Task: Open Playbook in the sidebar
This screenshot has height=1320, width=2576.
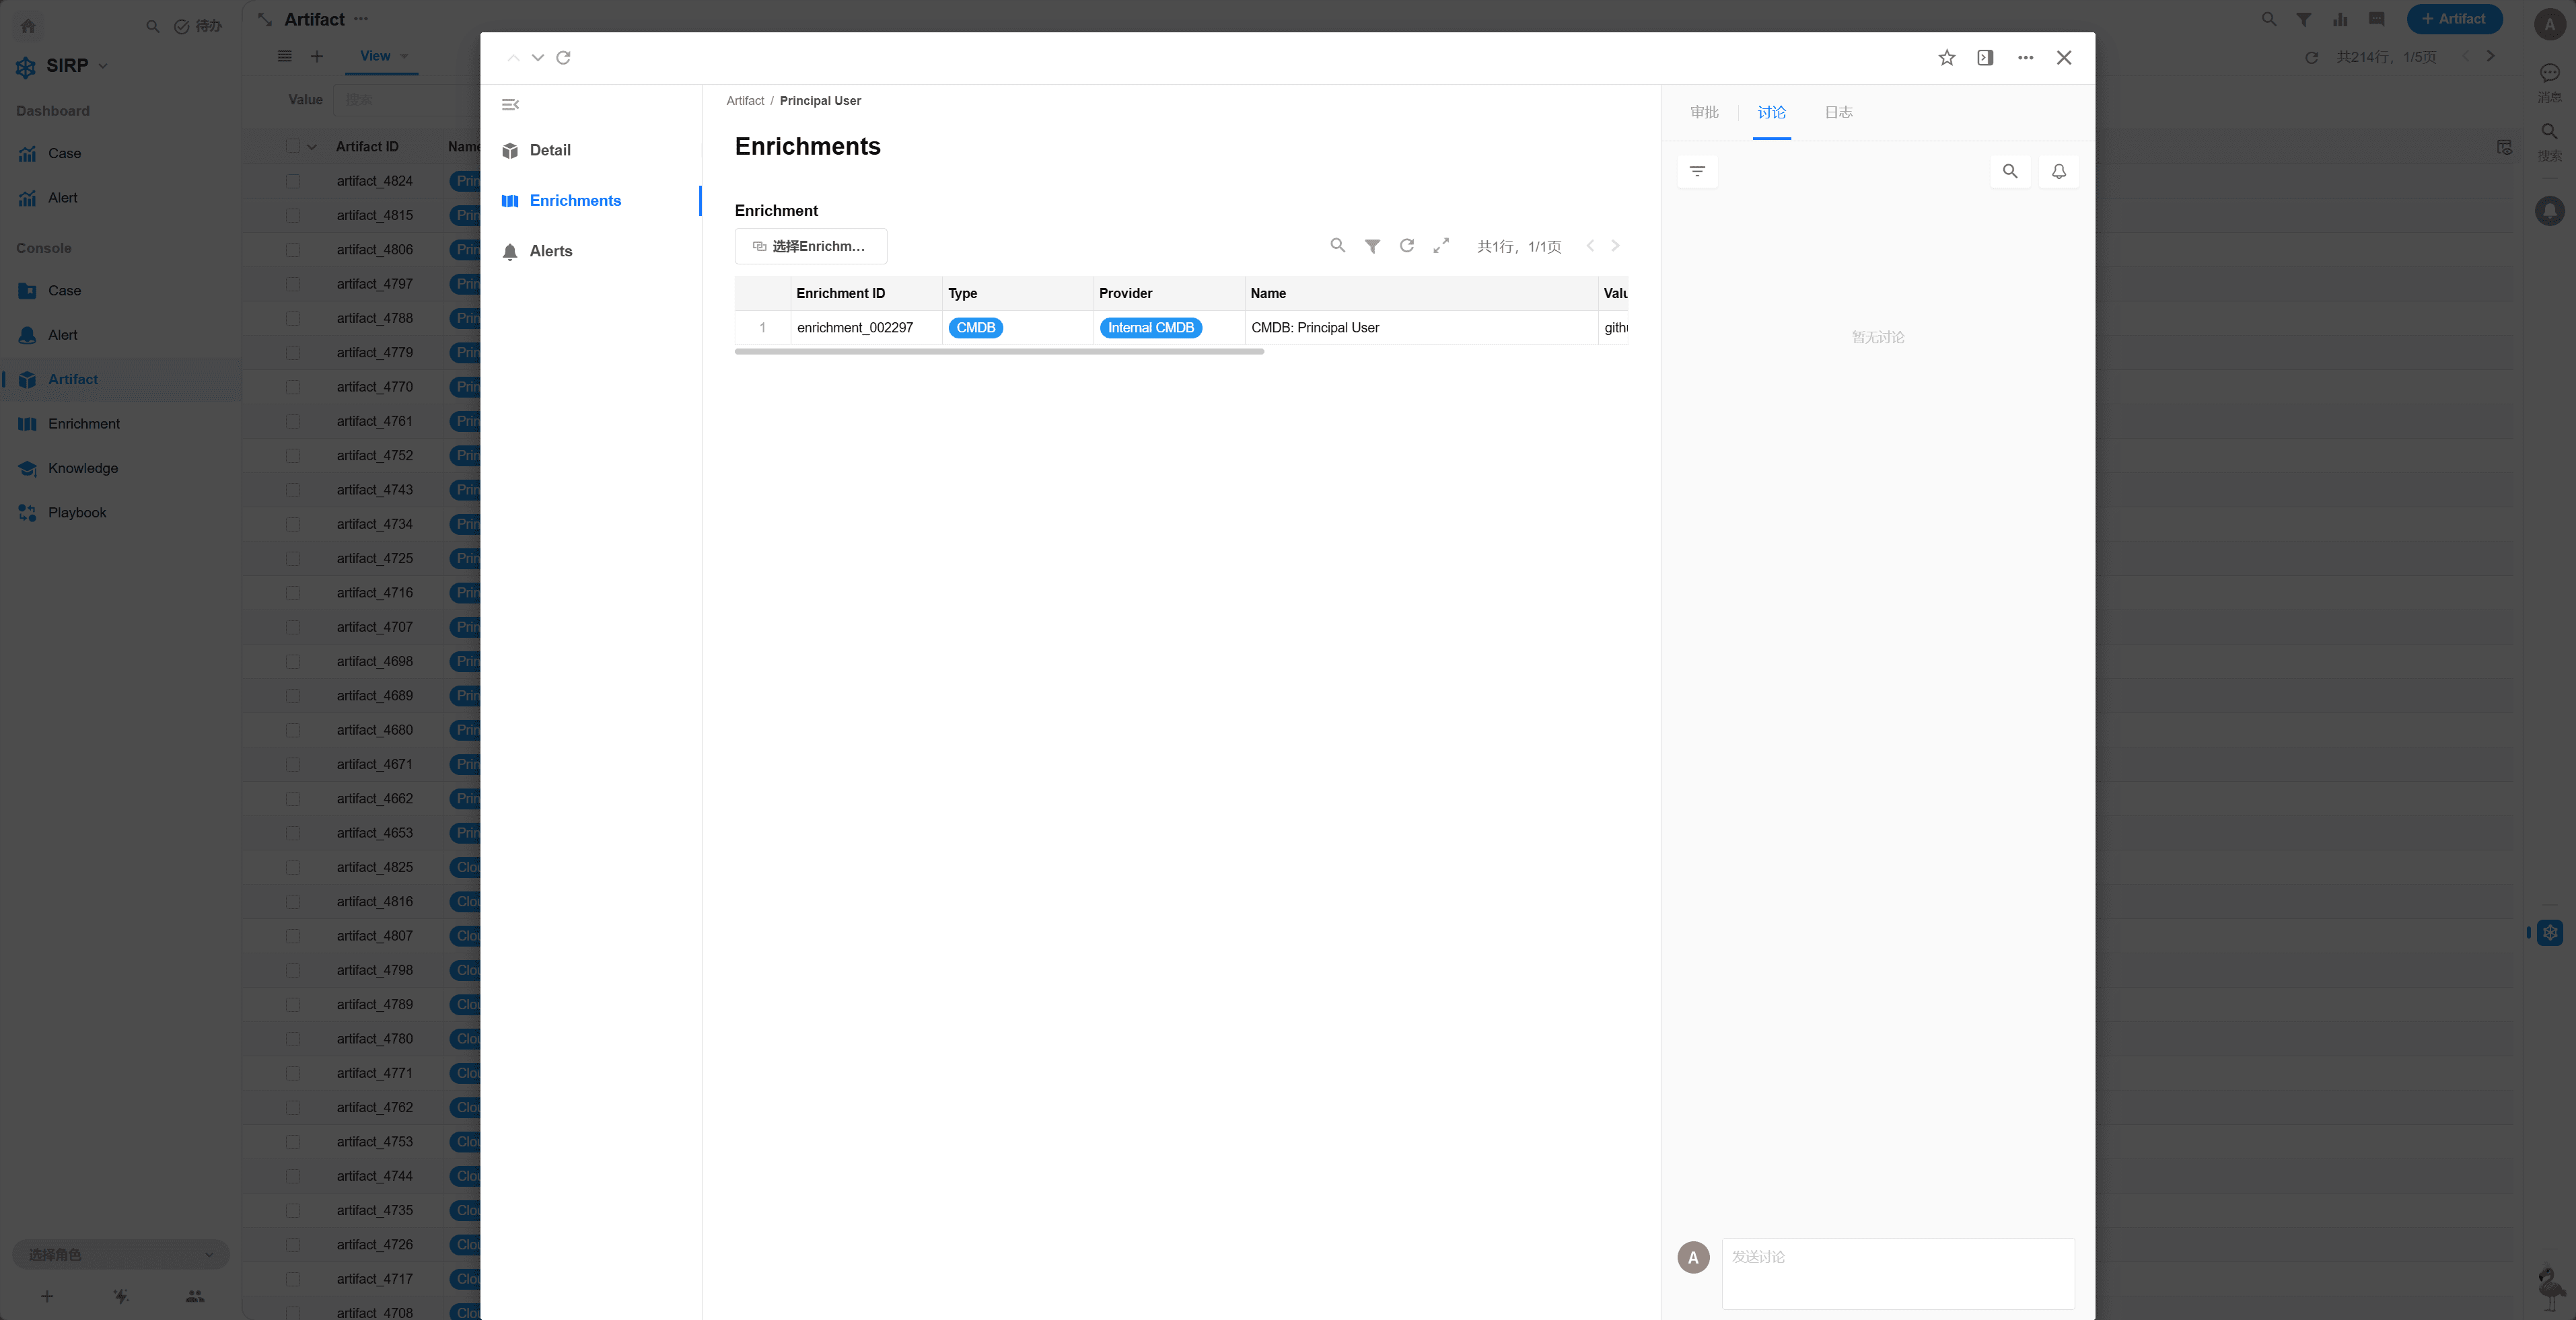Action: [x=121, y=513]
